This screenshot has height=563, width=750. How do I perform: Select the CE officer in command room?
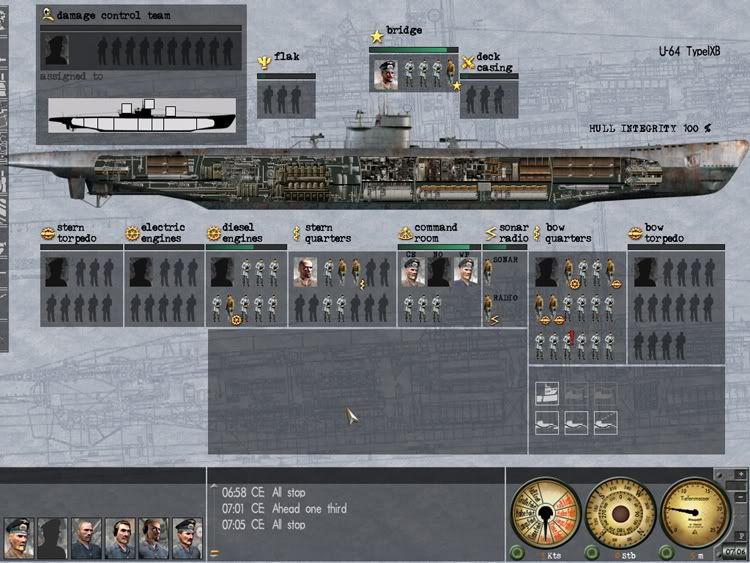coord(412,272)
